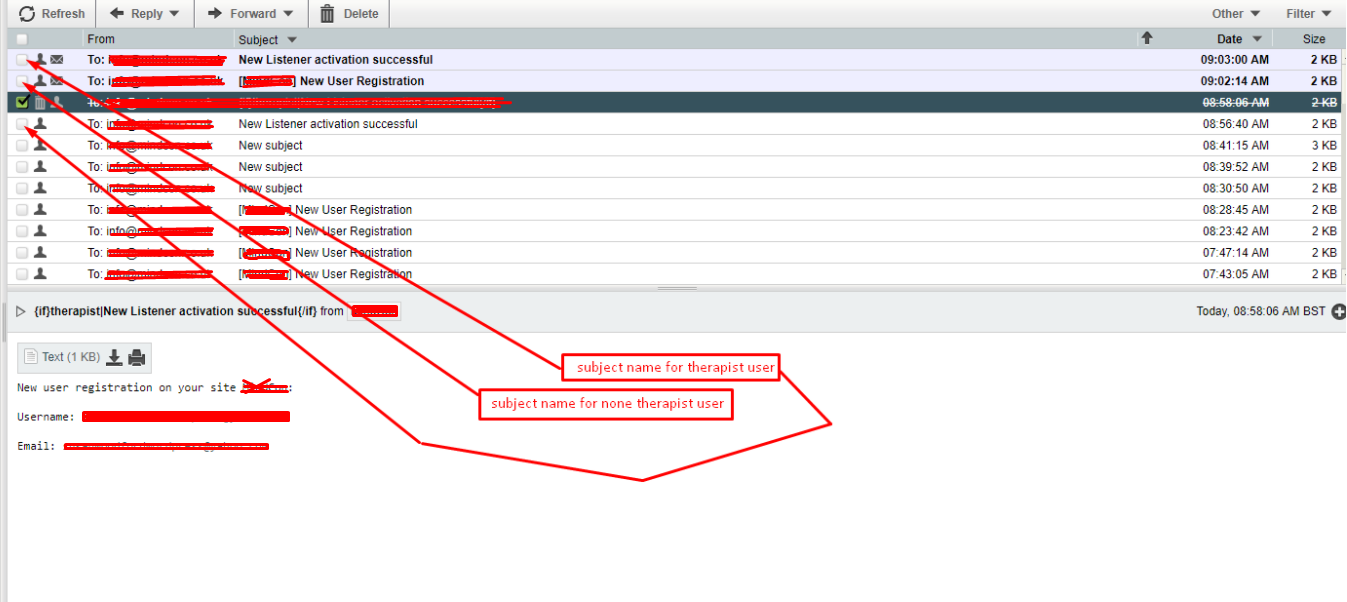The image size is (1347, 602).
Task: Tick the select-all checkbox in the header row
Action: coord(22,39)
